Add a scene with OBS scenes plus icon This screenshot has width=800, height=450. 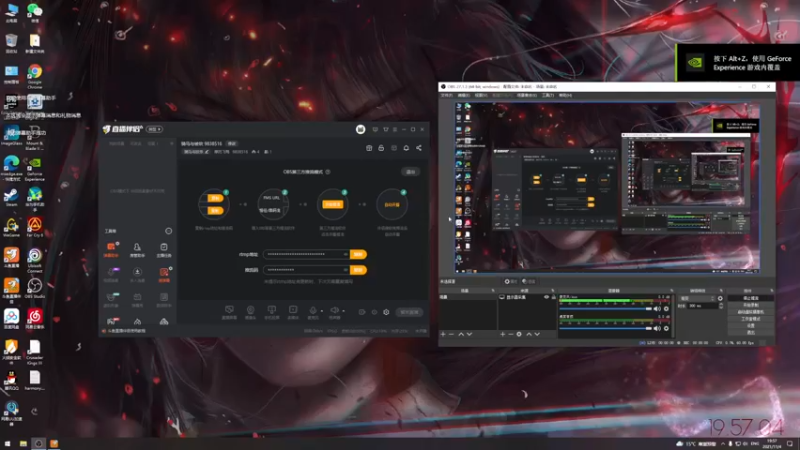(x=443, y=334)
